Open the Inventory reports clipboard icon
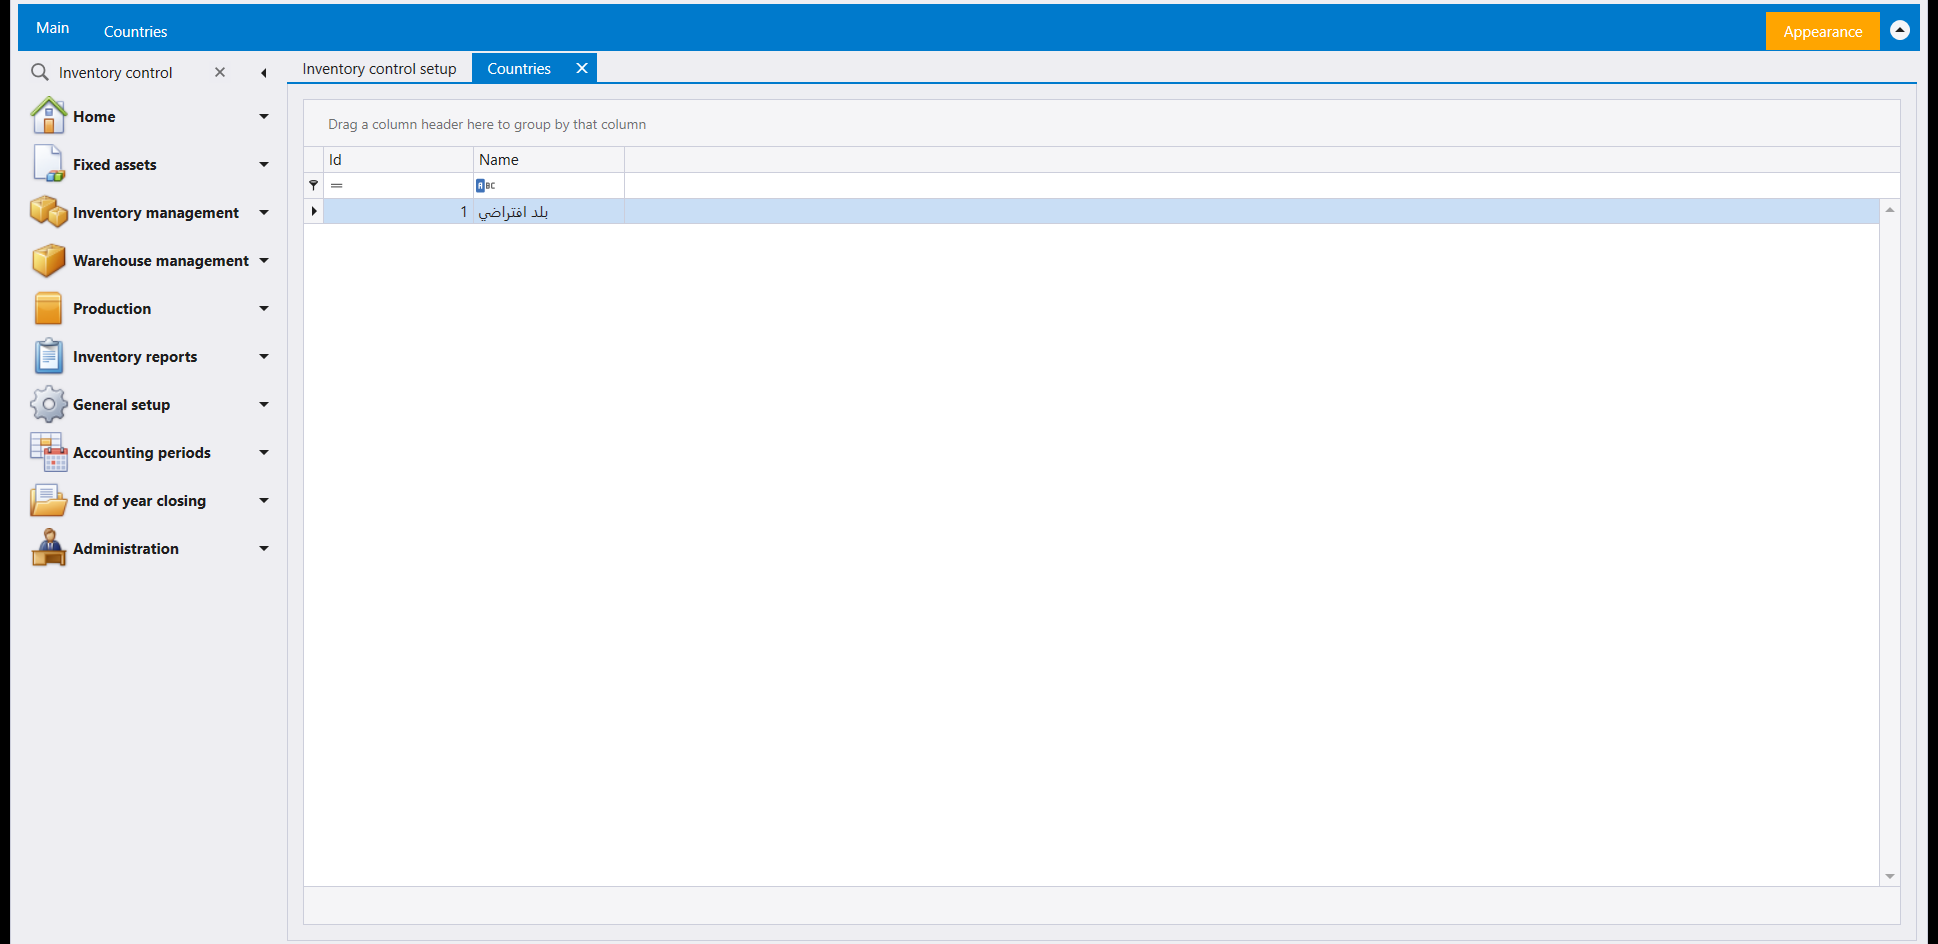This screenshot has height=944, width=1938. pos(48,356)
